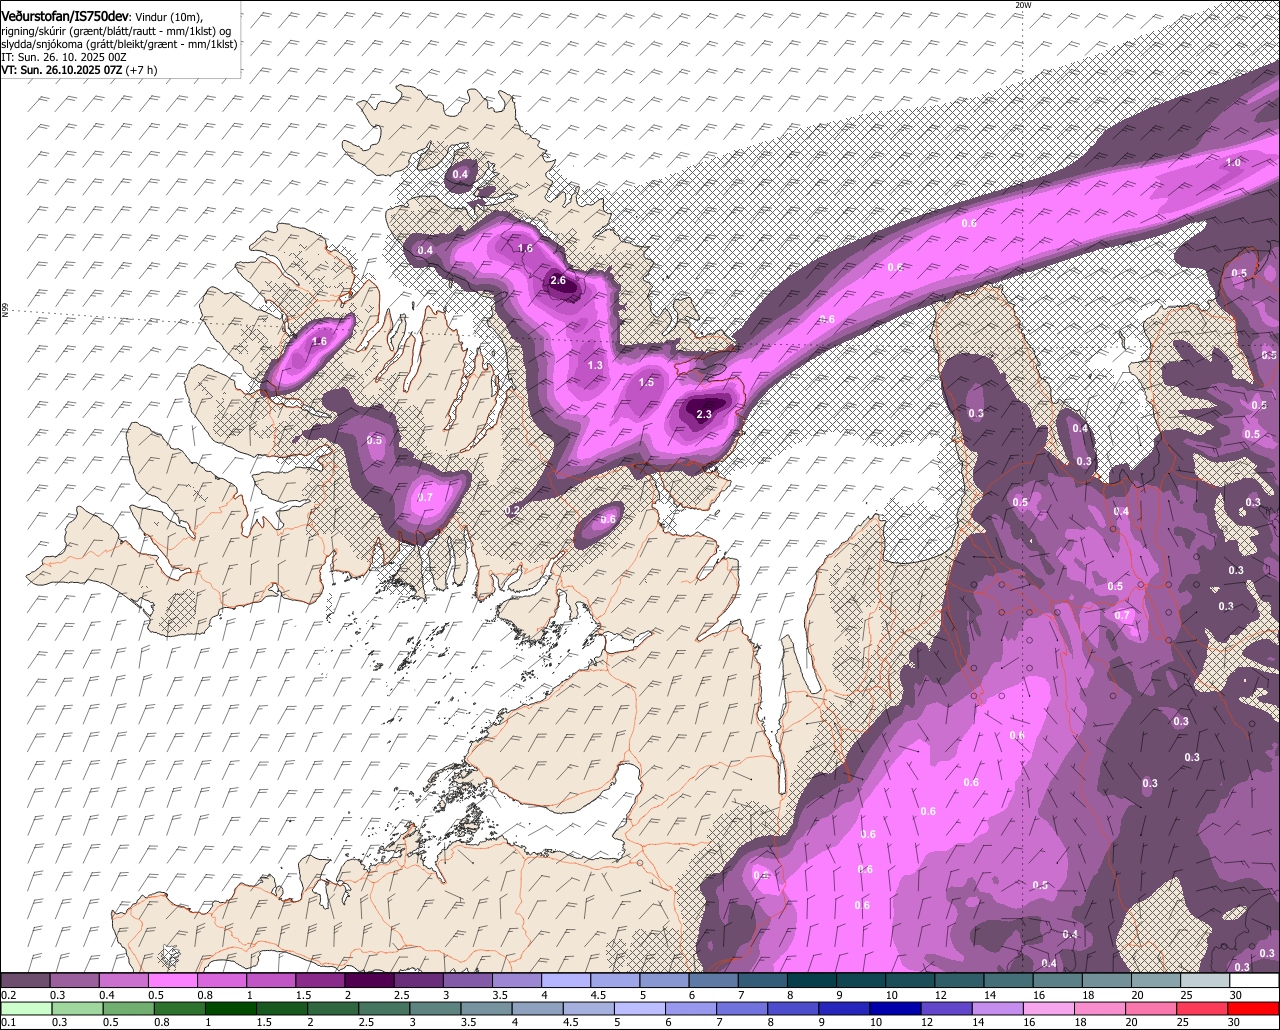The width and height of the screenshot is (1280, 1030).
Task: Select lower legend darkest green swatch 1 to 1.5
Action: point(233,1008)
